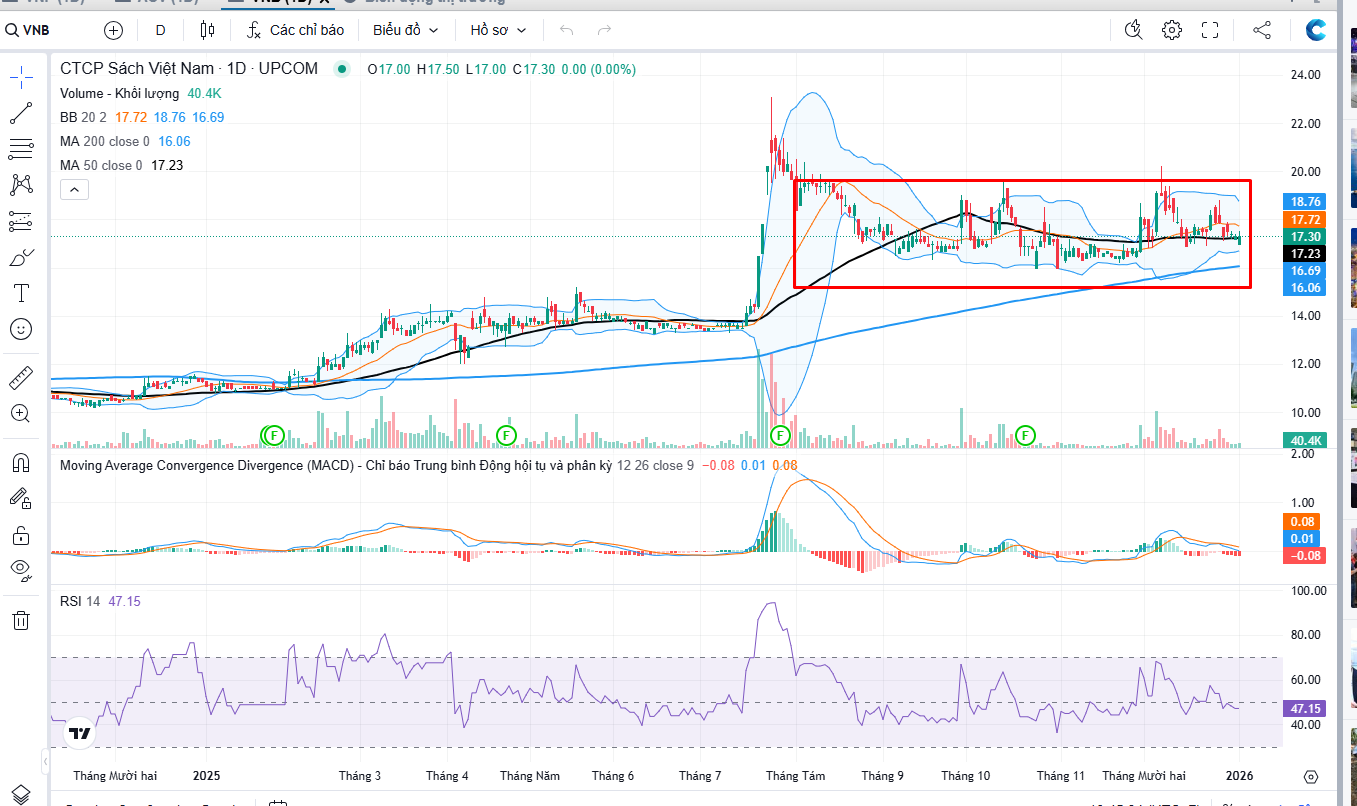Activate the ruler measure tool
The image size is (1357, 806).
pos(21,378)
